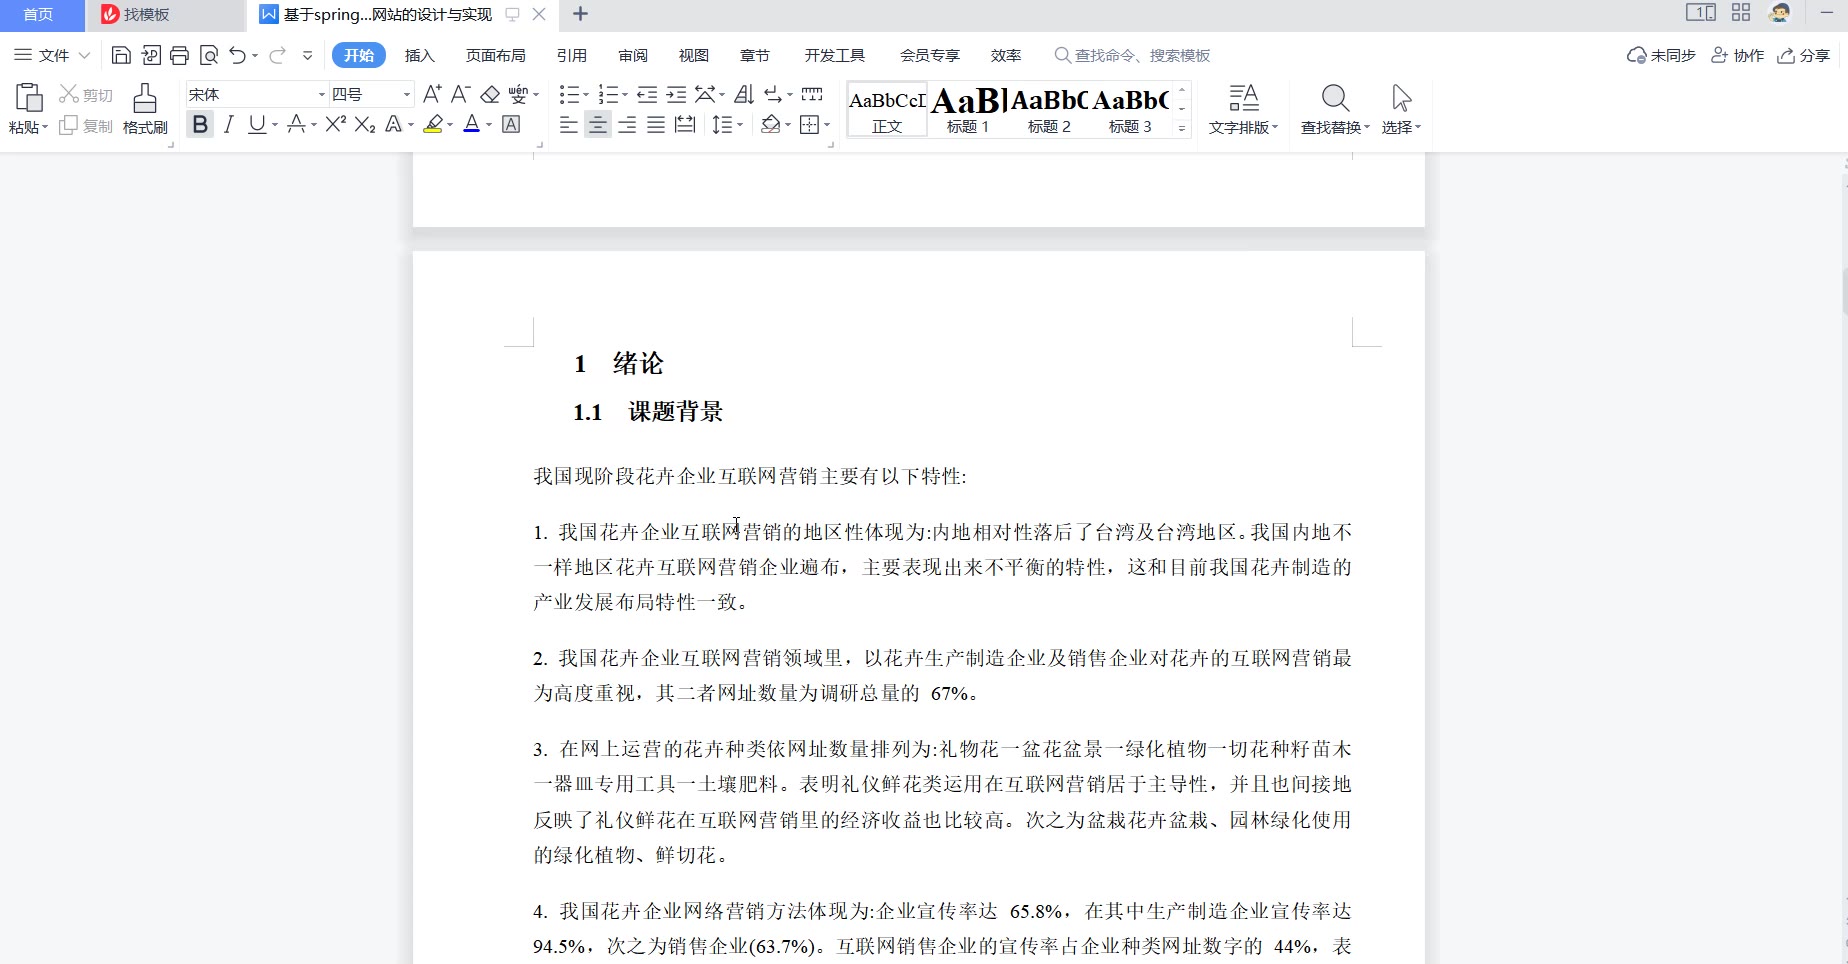Apply blue font color
The width and height of the screenshot is (1848, 964).
[x=472, y=124]
